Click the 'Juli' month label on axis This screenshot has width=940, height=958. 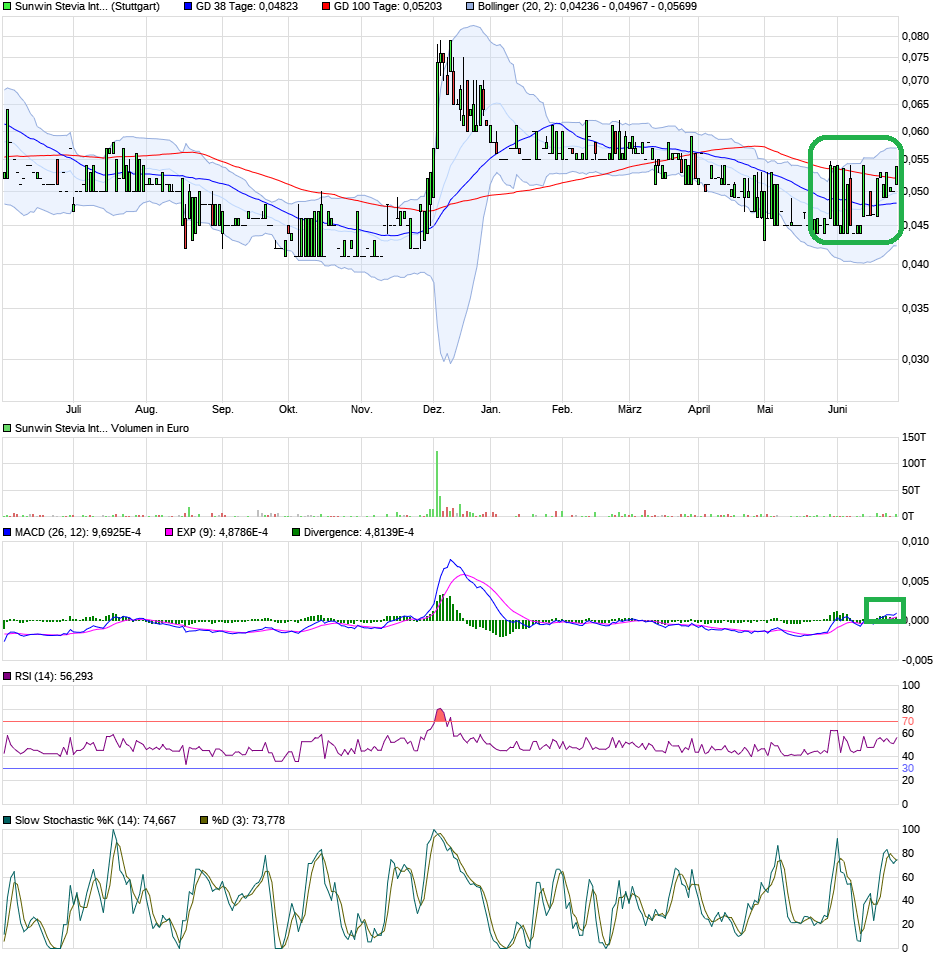coord(73,409)
